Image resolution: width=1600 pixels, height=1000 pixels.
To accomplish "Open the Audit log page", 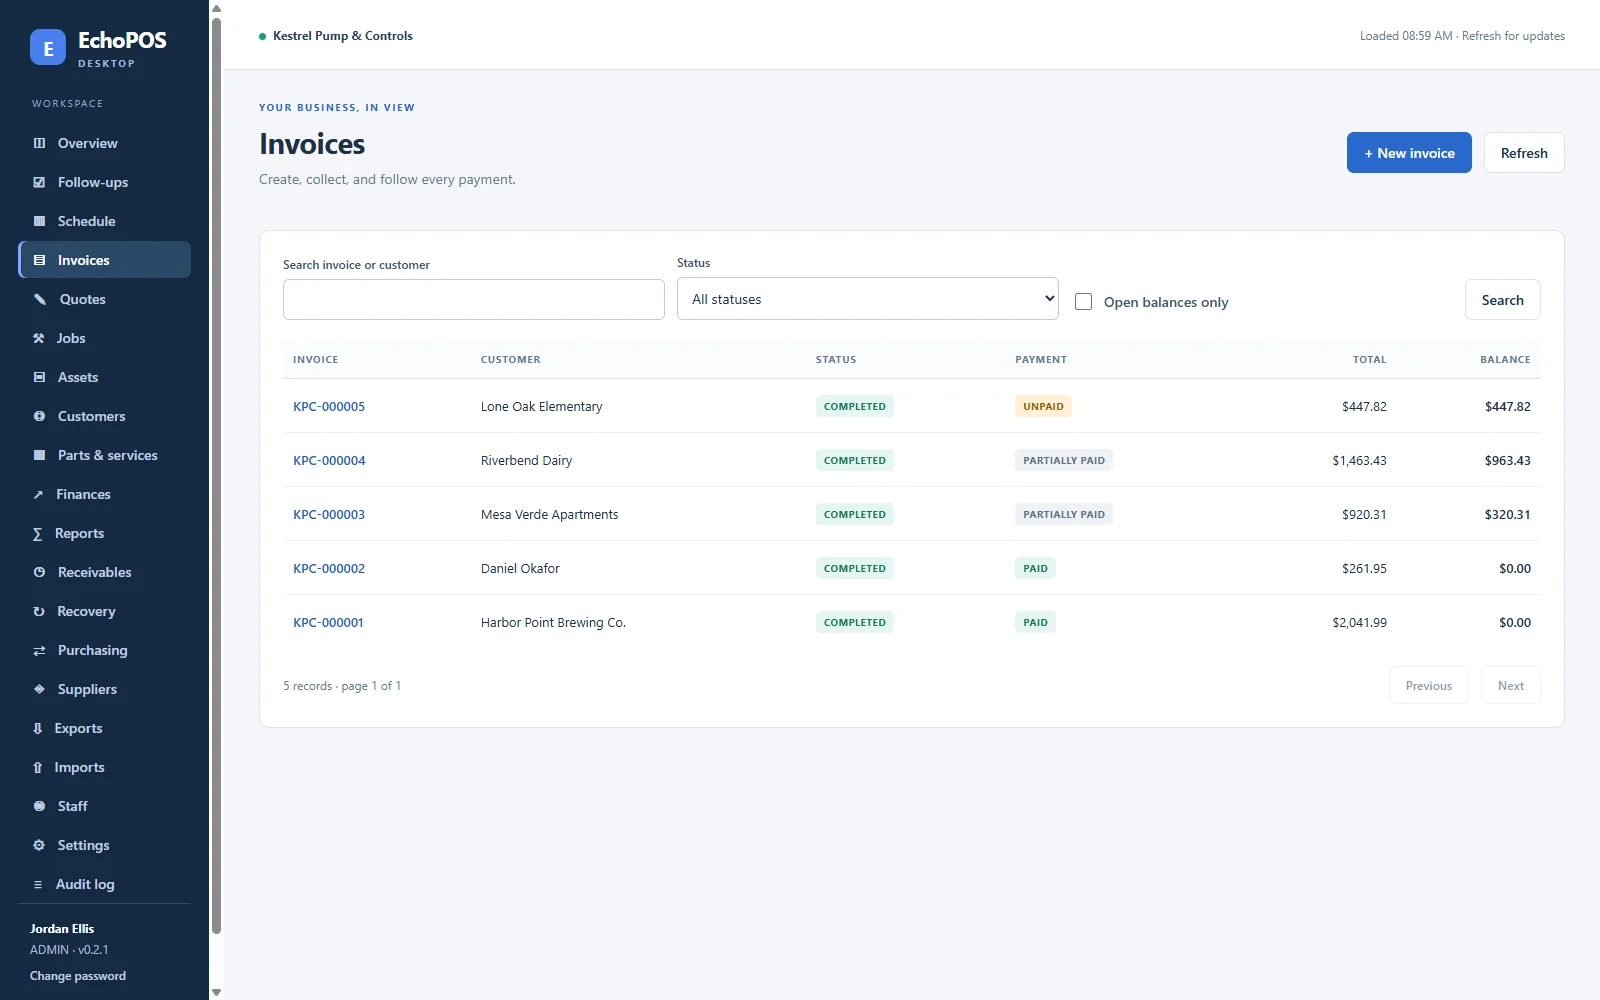I will pos(104,884).
